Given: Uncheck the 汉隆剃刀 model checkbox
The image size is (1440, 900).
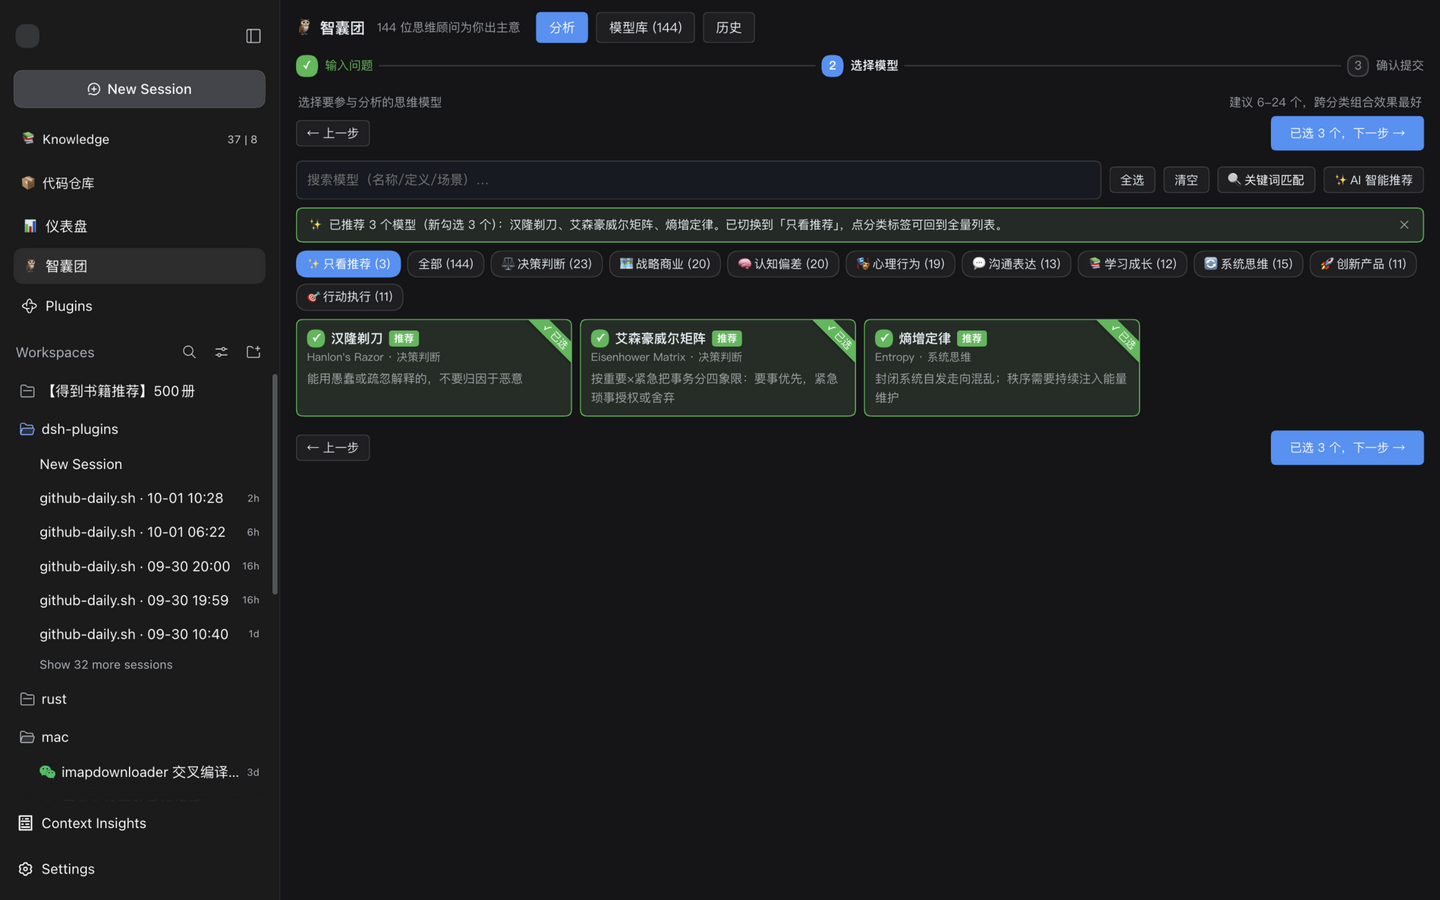Looking at the screenshot, I should [316, 338].
